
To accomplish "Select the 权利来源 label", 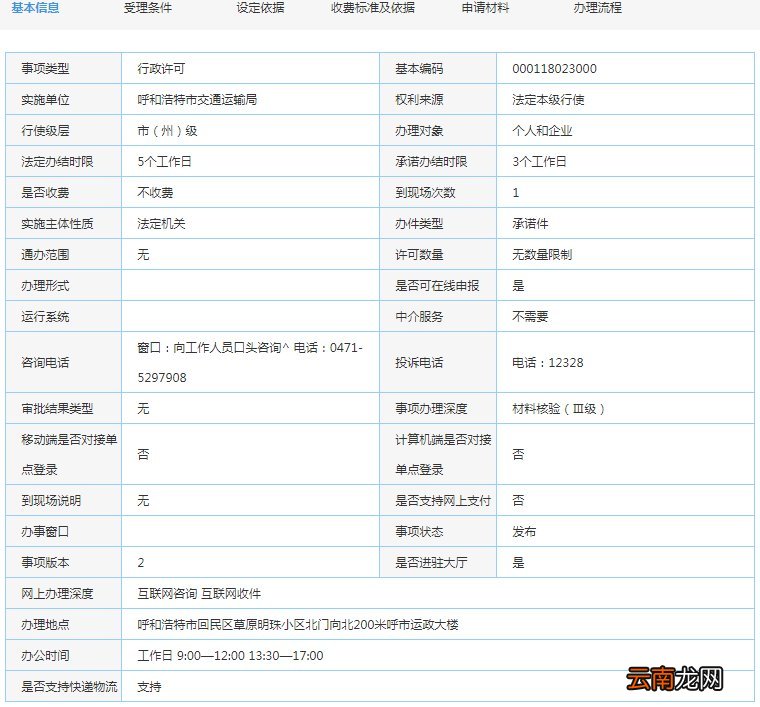I will tap(419, 100).
